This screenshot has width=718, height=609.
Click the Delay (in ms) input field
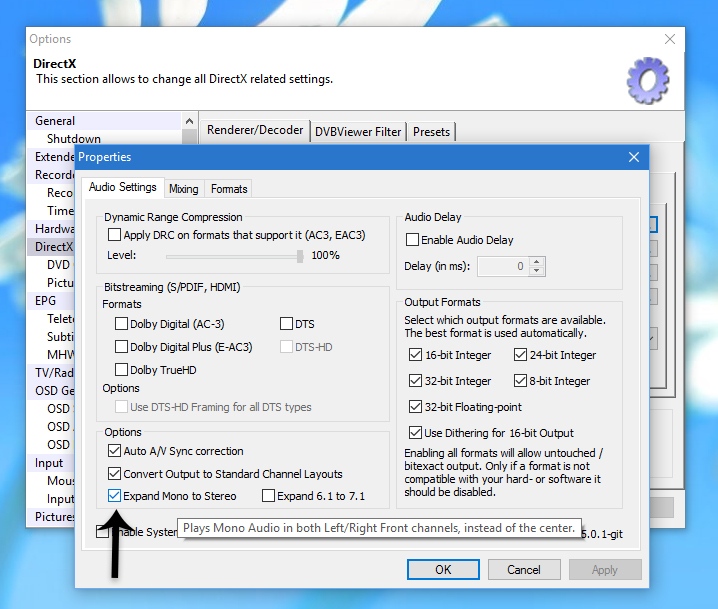point(503,266)
